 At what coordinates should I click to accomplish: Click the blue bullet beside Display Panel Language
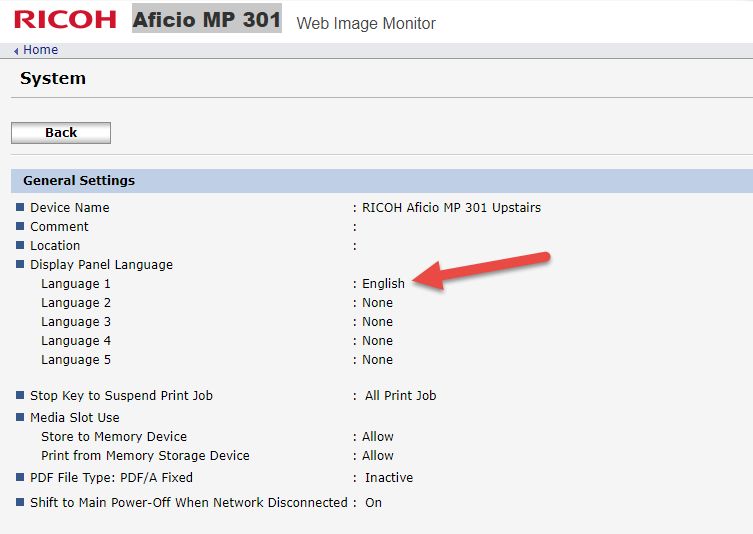[x=20, y=264]
